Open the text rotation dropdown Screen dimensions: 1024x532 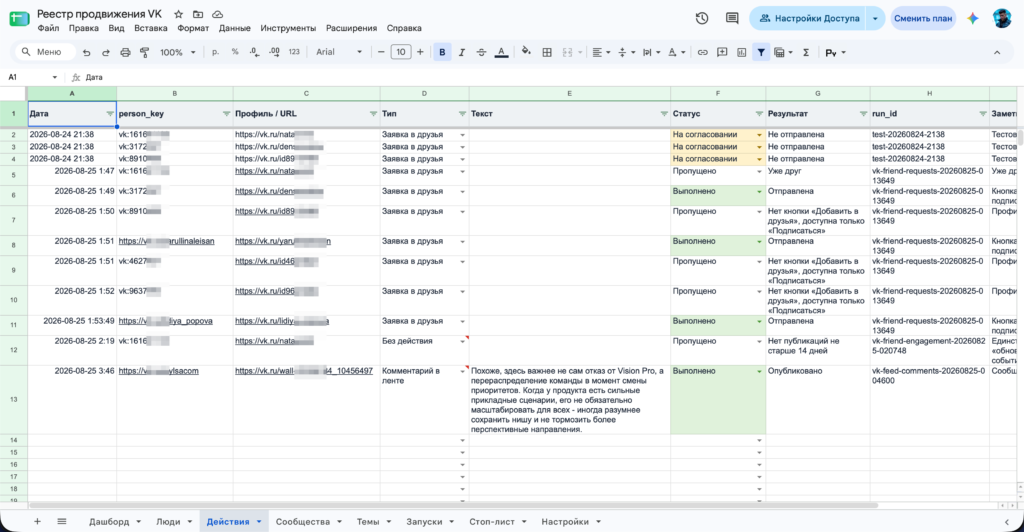(x=676, y=52)
